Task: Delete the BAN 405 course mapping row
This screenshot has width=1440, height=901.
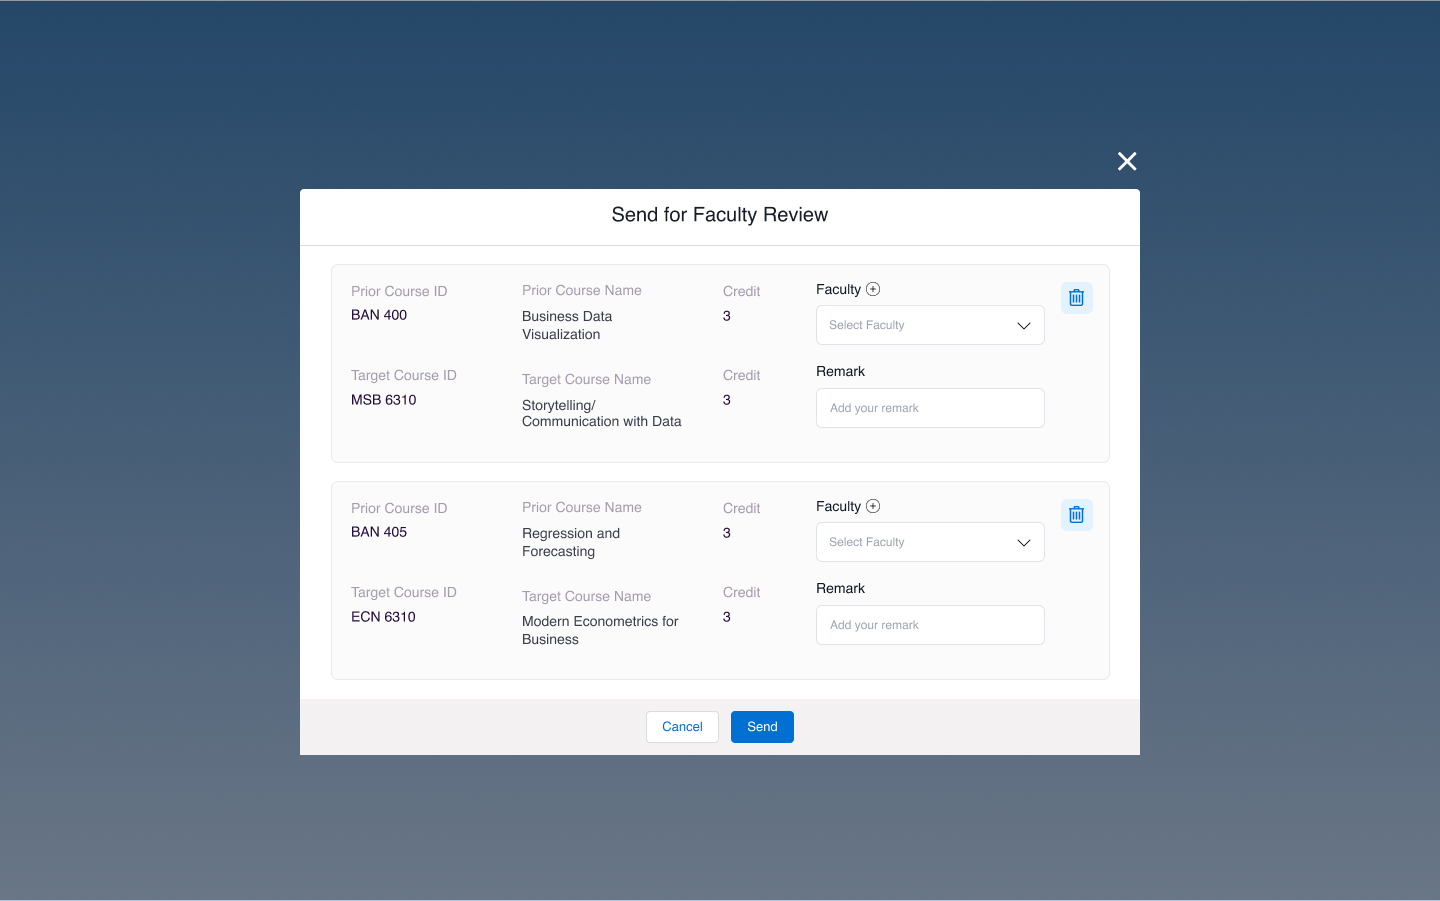Action: (x=1076, y=514)
